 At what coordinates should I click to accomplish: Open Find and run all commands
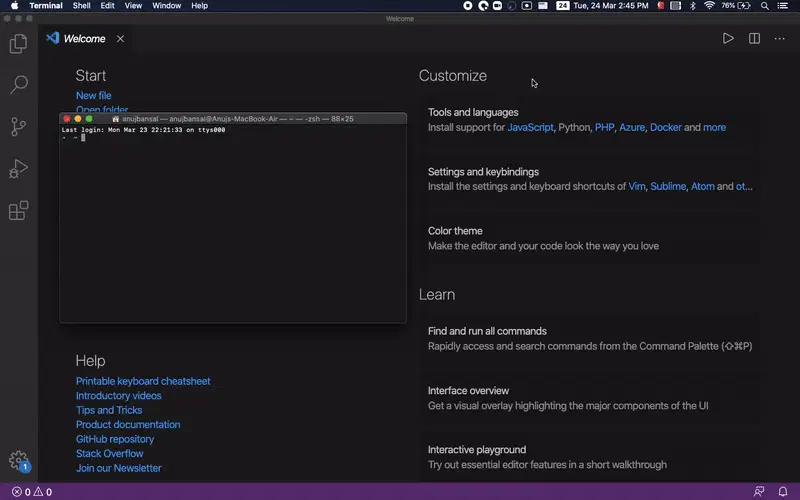[x=590, y=339]
